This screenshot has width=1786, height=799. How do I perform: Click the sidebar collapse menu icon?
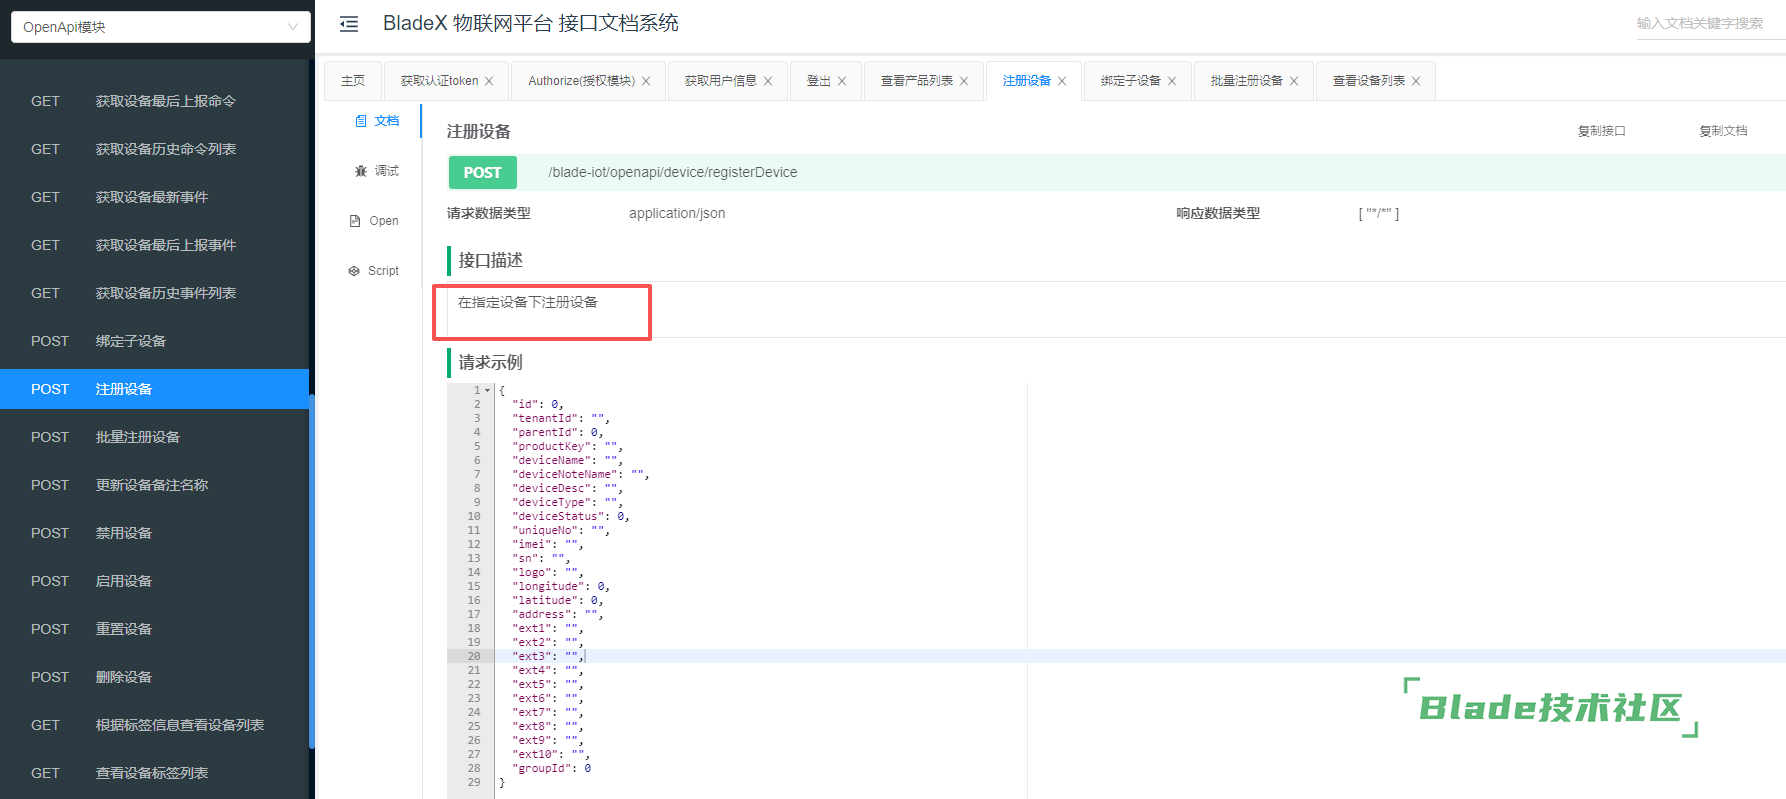tap(349, 24)
